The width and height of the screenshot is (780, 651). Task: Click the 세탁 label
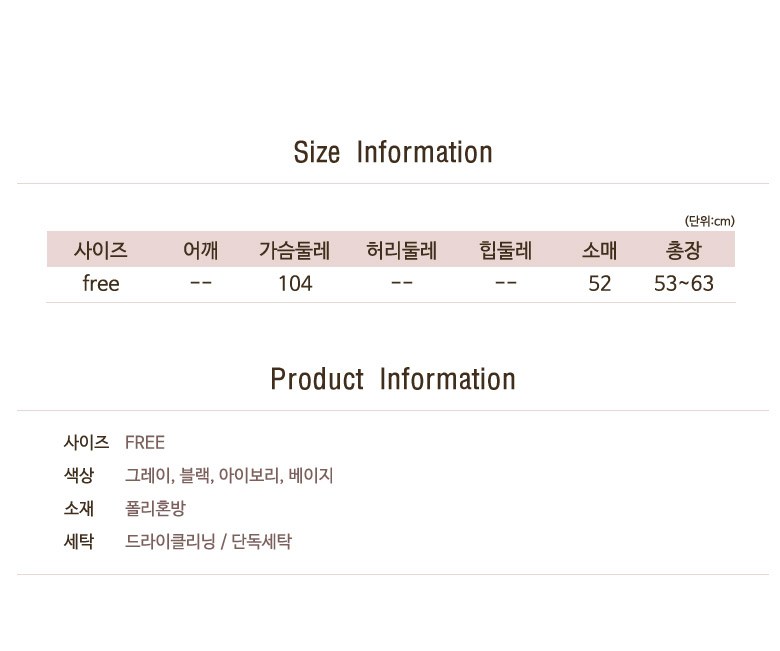click(x=79, y=541)
